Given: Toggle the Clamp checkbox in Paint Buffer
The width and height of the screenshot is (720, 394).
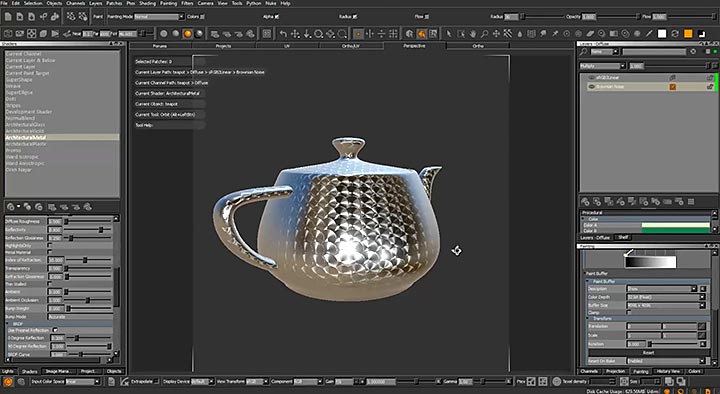Looking at the screenshot, I should pyautogui.click(x=629, y=312).
